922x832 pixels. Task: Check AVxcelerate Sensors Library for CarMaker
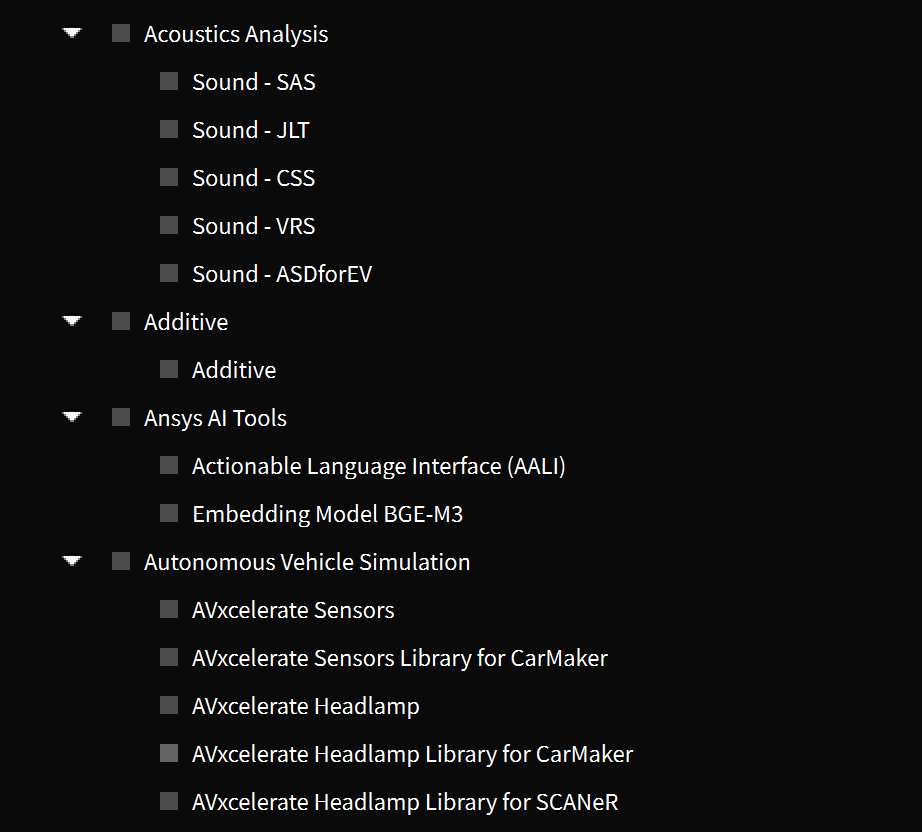point(169,657)
